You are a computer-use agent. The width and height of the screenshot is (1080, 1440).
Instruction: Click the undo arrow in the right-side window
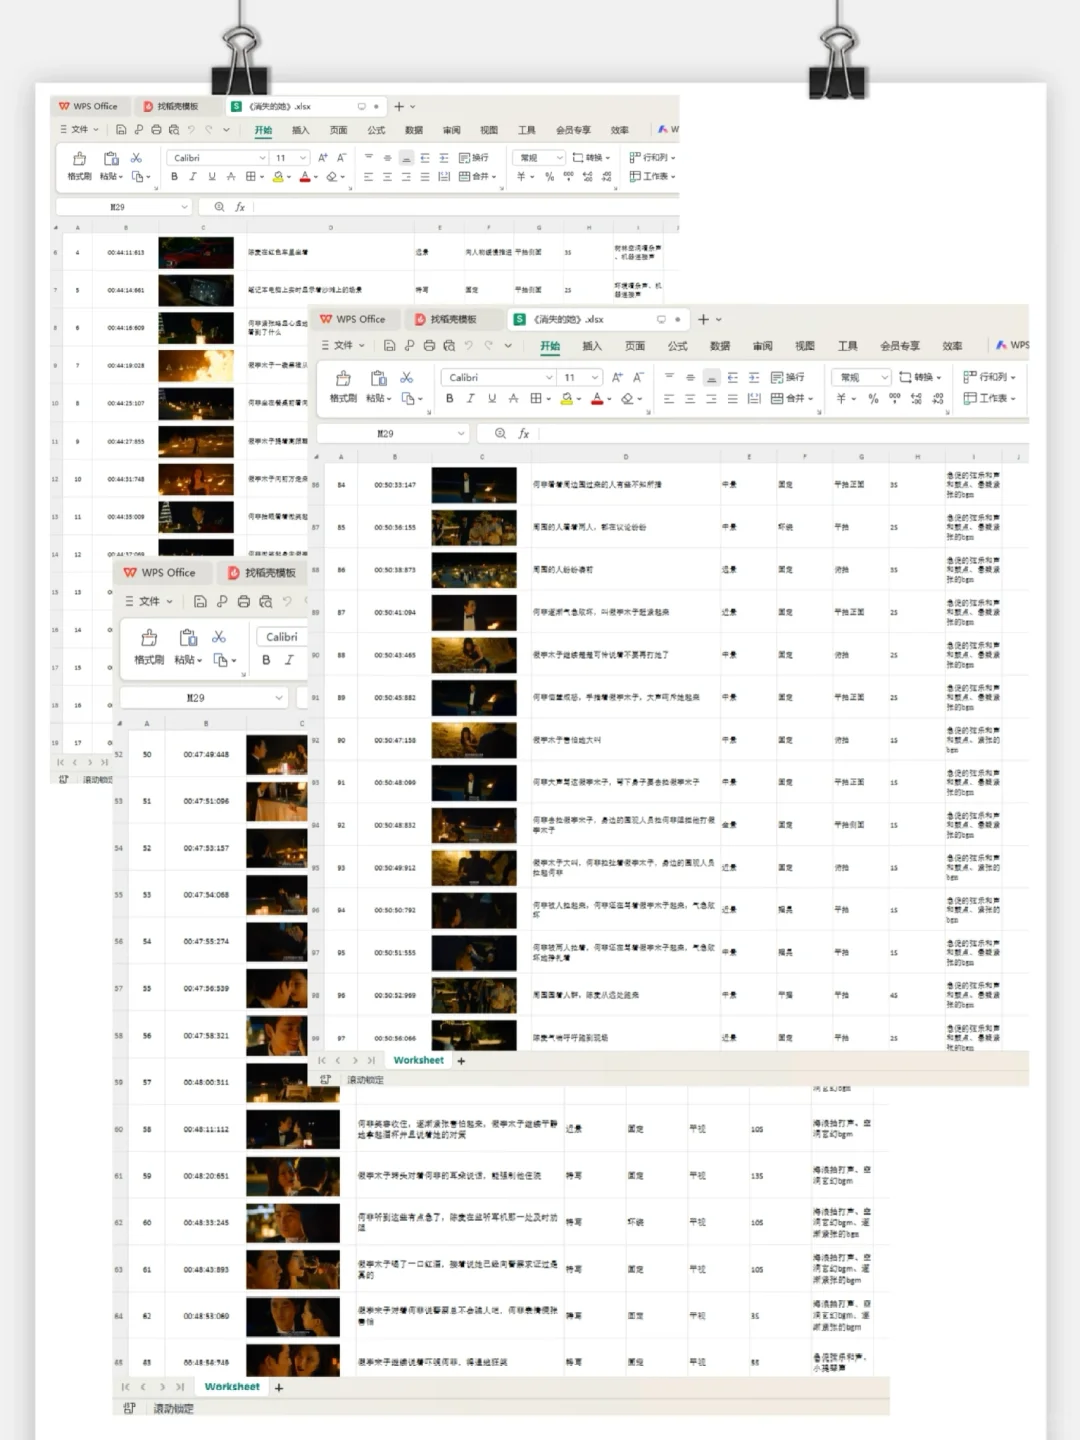coord(469,346)
